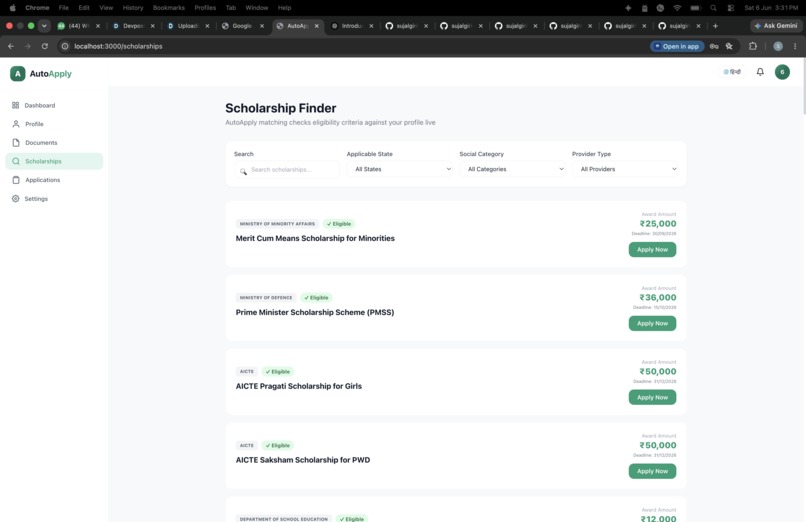Open the Window menu
The height and width of the screenshot is (522, 806).
click(x=257, y=8)
